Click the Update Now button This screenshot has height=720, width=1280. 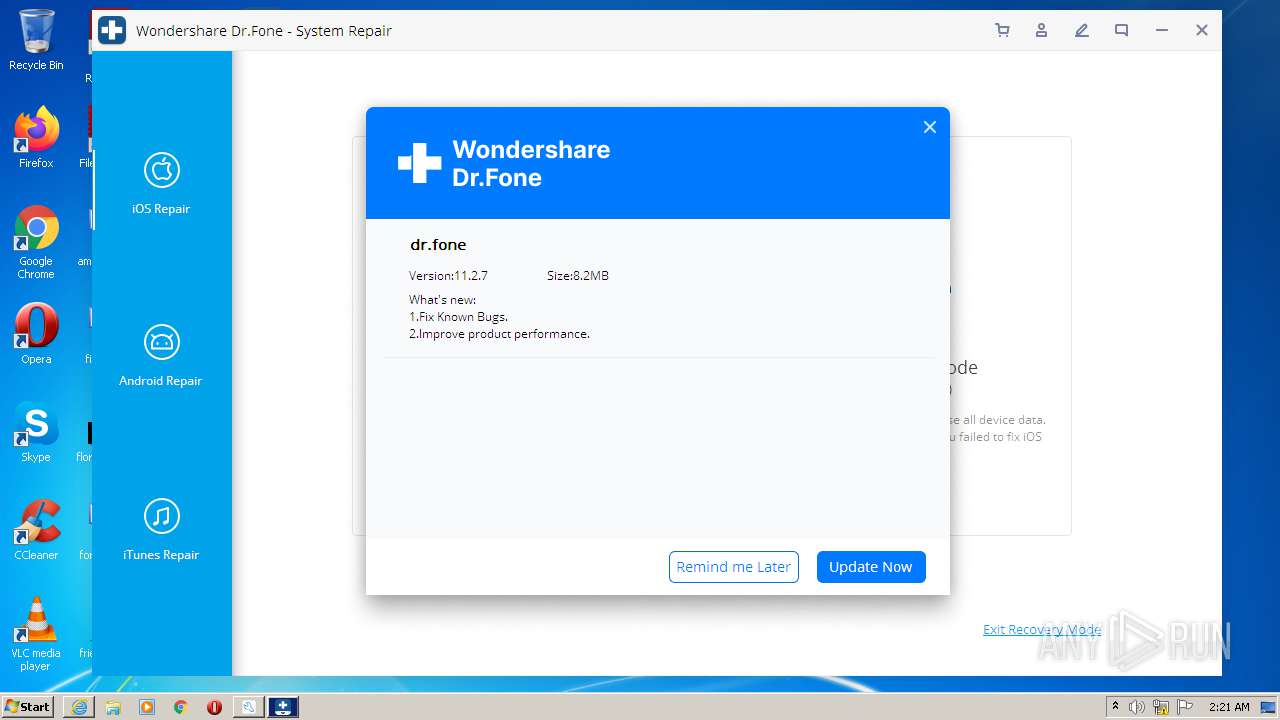871,567
